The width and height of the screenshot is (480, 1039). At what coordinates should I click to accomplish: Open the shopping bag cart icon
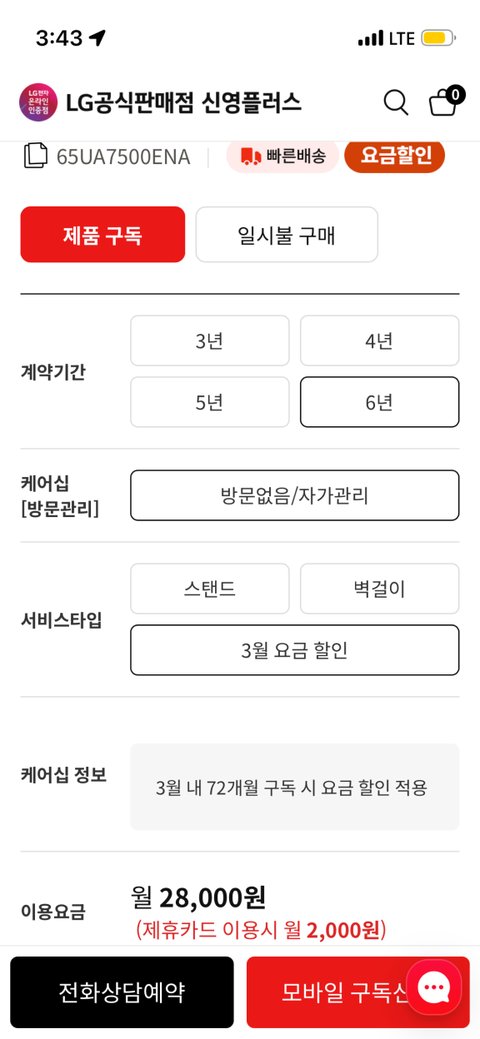[x=446, y=102]
